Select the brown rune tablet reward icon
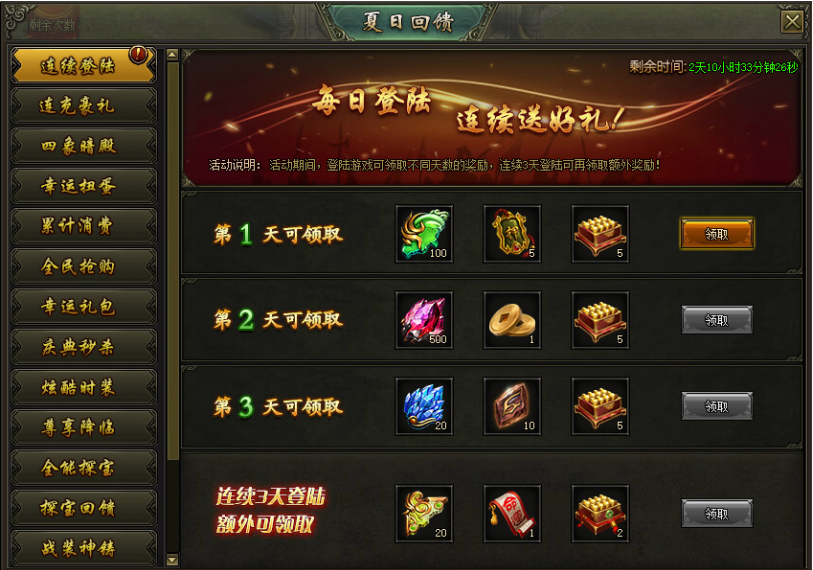 point(512,406)
